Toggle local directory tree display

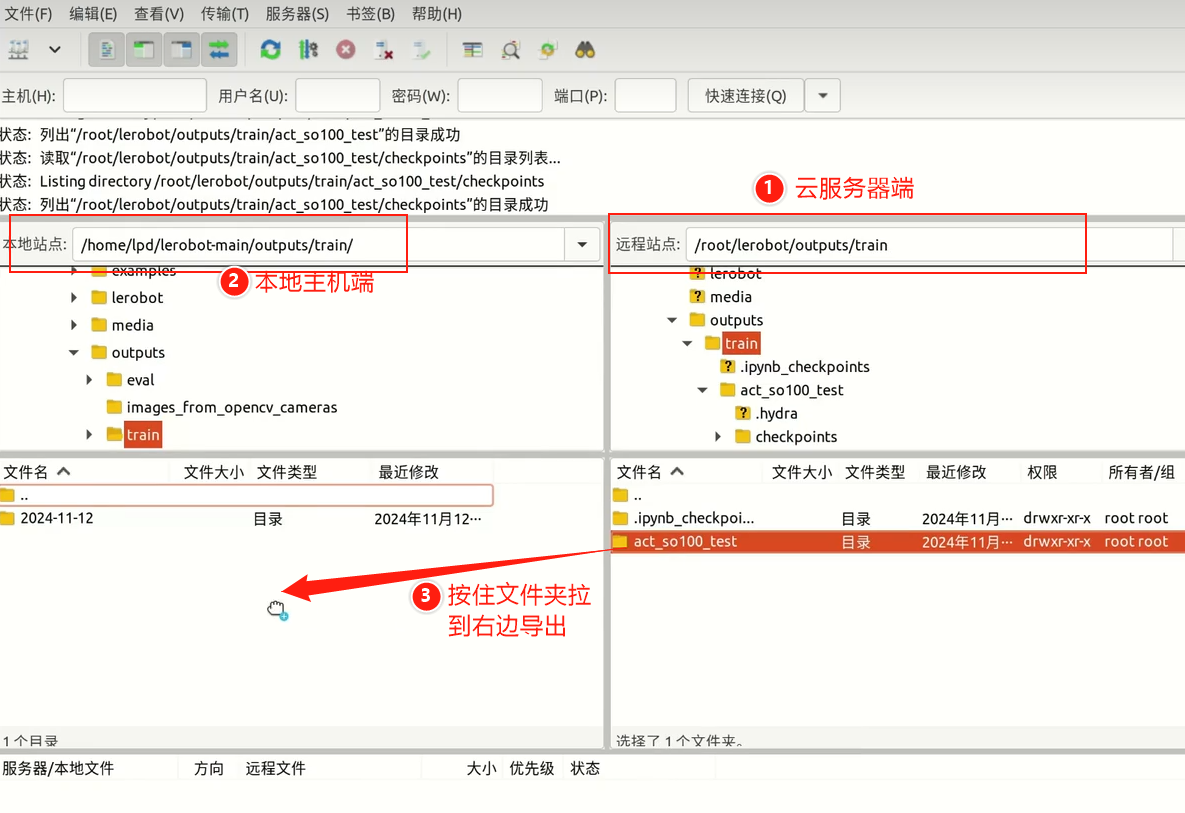pyautogui.click(x=144, y=50)
